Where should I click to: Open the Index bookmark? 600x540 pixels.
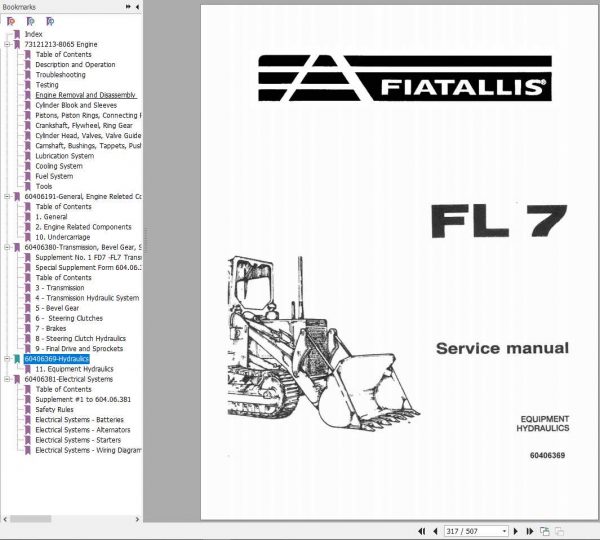click(33, 34)
